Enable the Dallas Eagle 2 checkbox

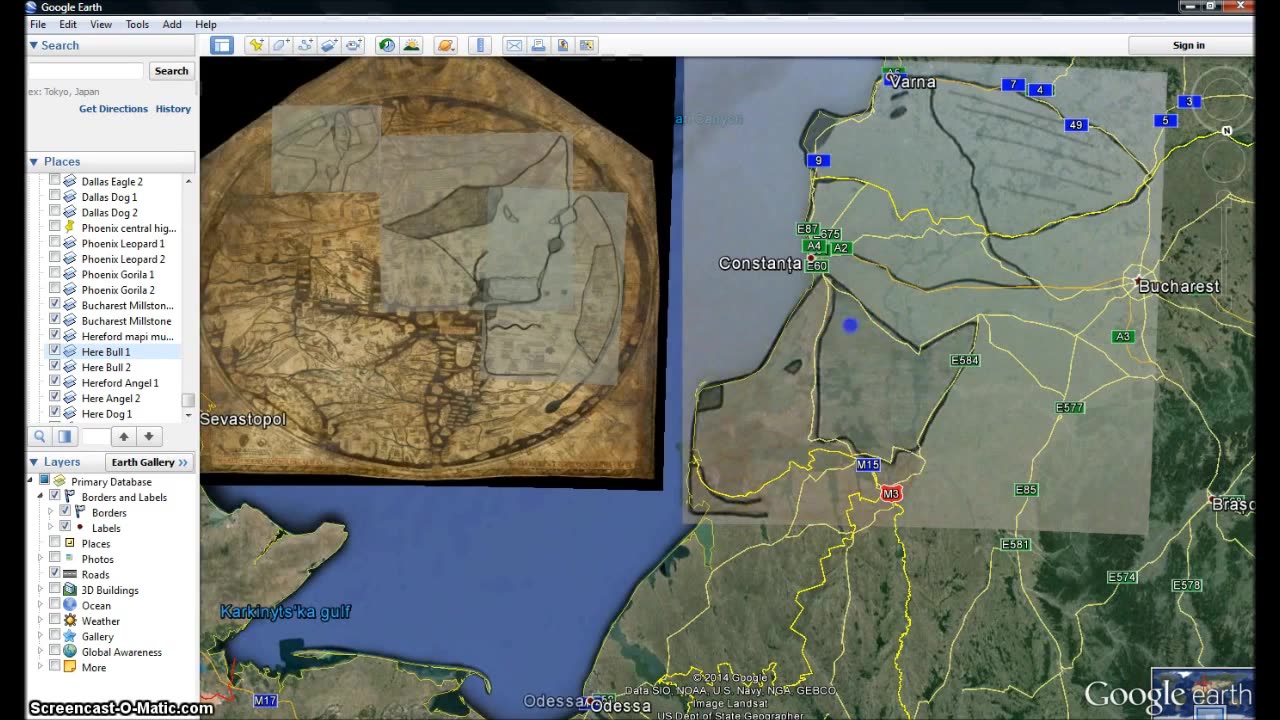(55, 181)
